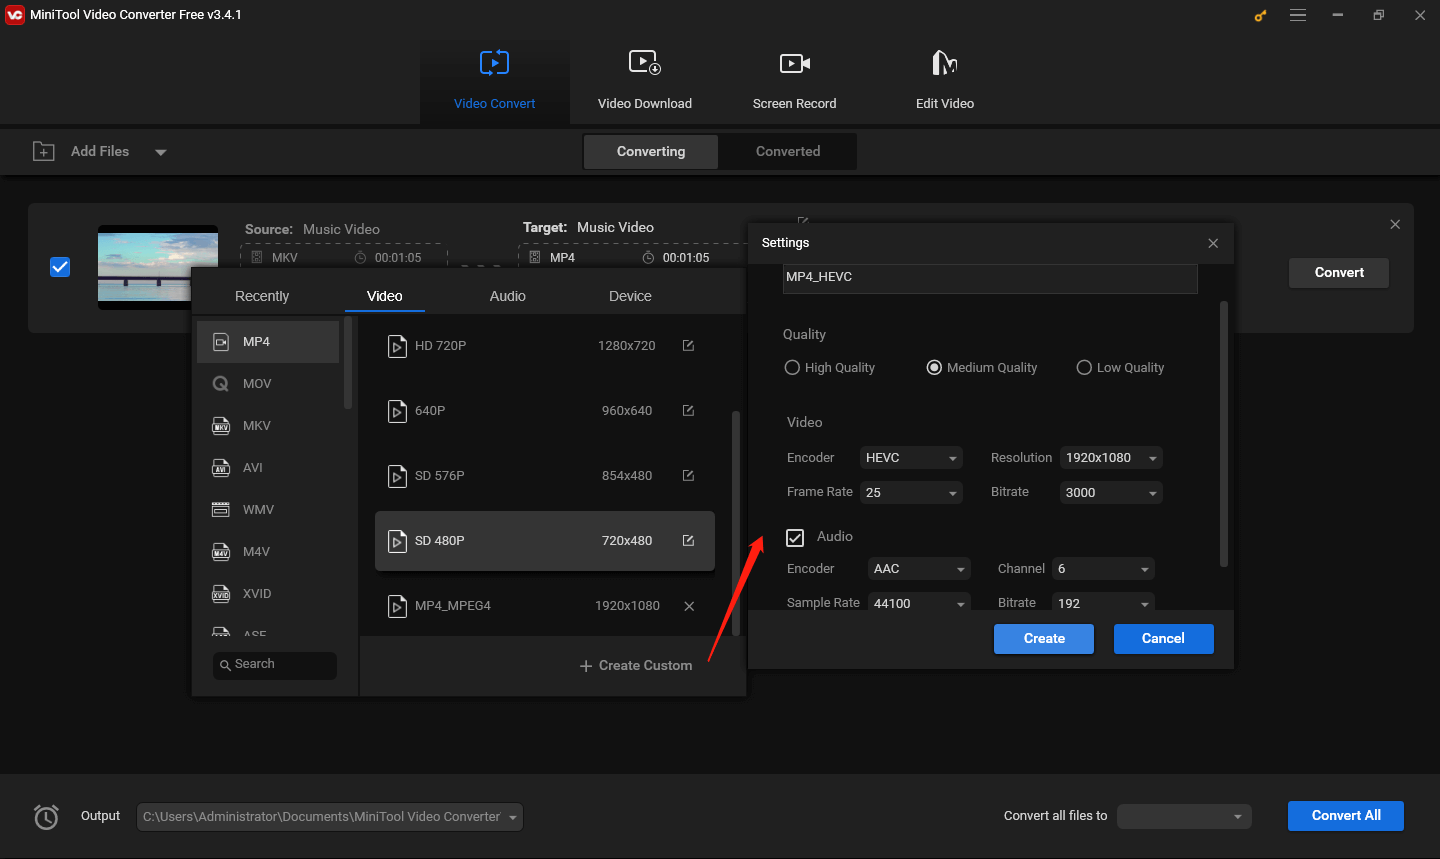Click the Add Files plus icon
1440x859 pixels.
pos(44,151)
